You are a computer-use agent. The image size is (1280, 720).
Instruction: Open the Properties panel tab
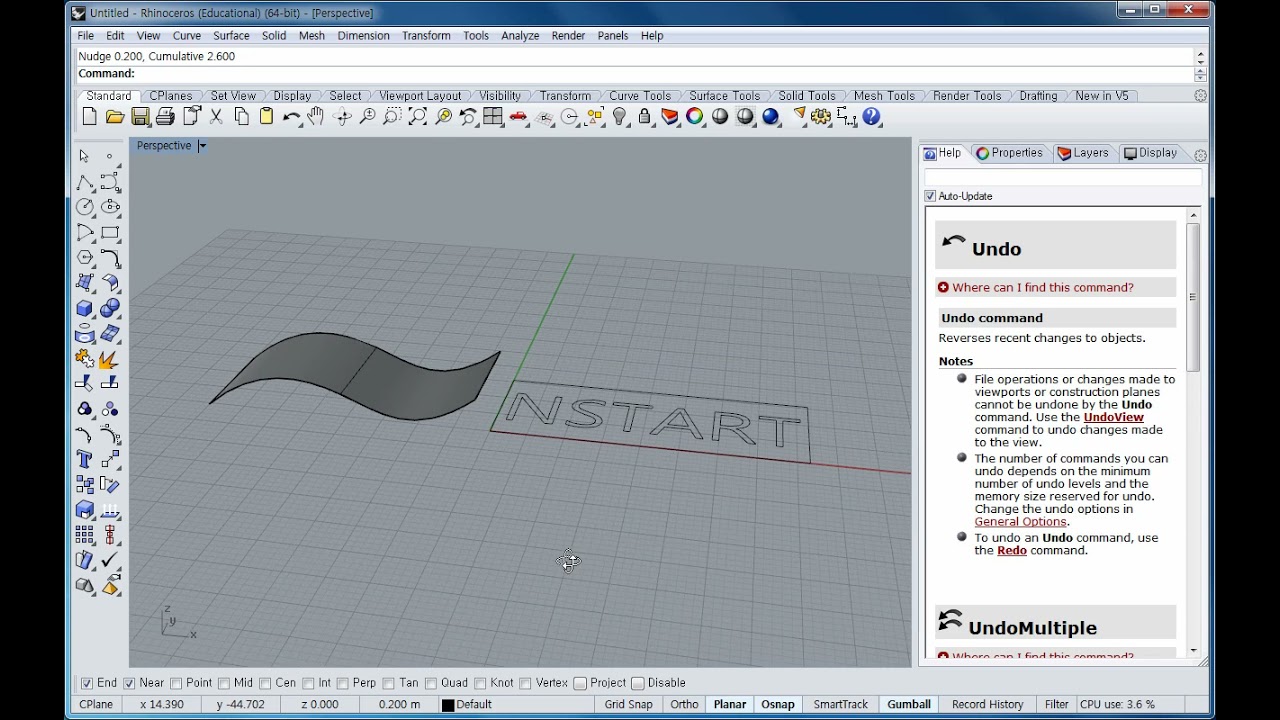(1010, 153)
